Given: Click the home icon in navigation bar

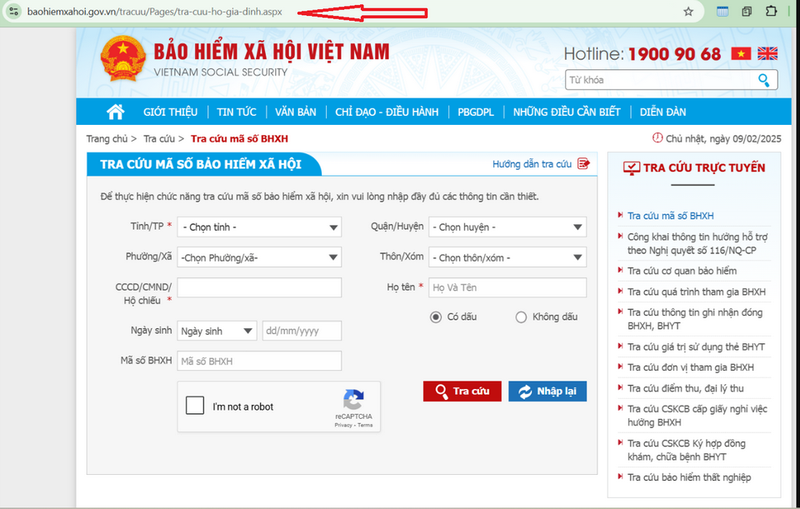Looking at the screenshot, I should click(x=115, y=112).
